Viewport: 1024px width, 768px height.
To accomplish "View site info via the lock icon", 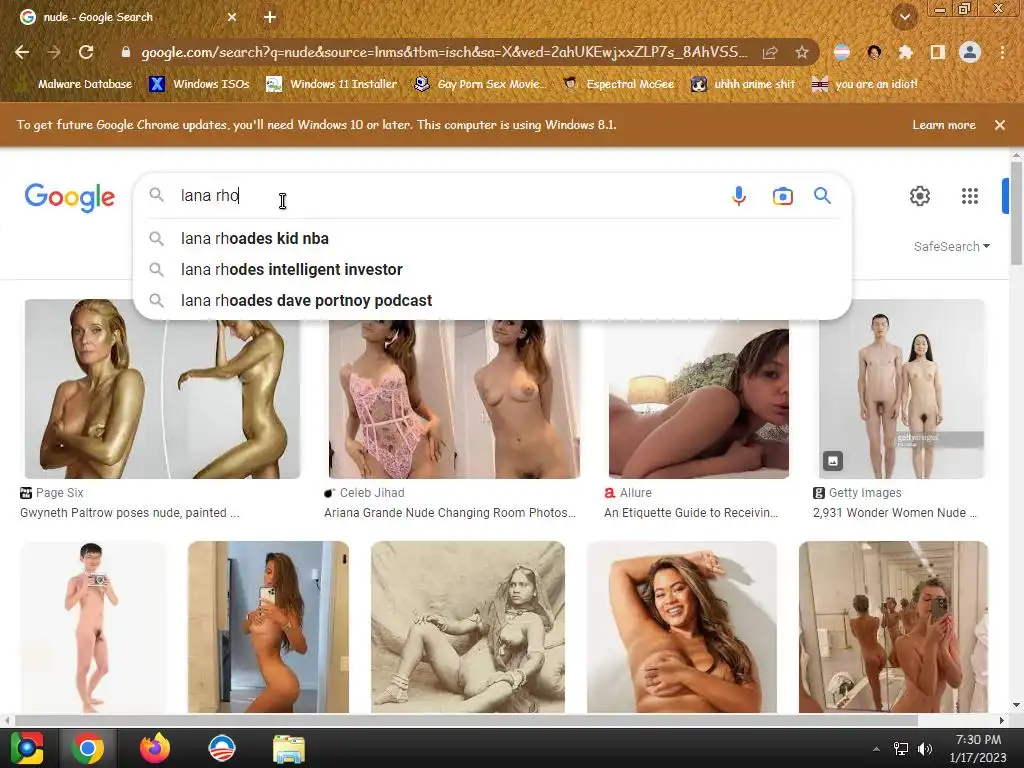I will point(126,52).
